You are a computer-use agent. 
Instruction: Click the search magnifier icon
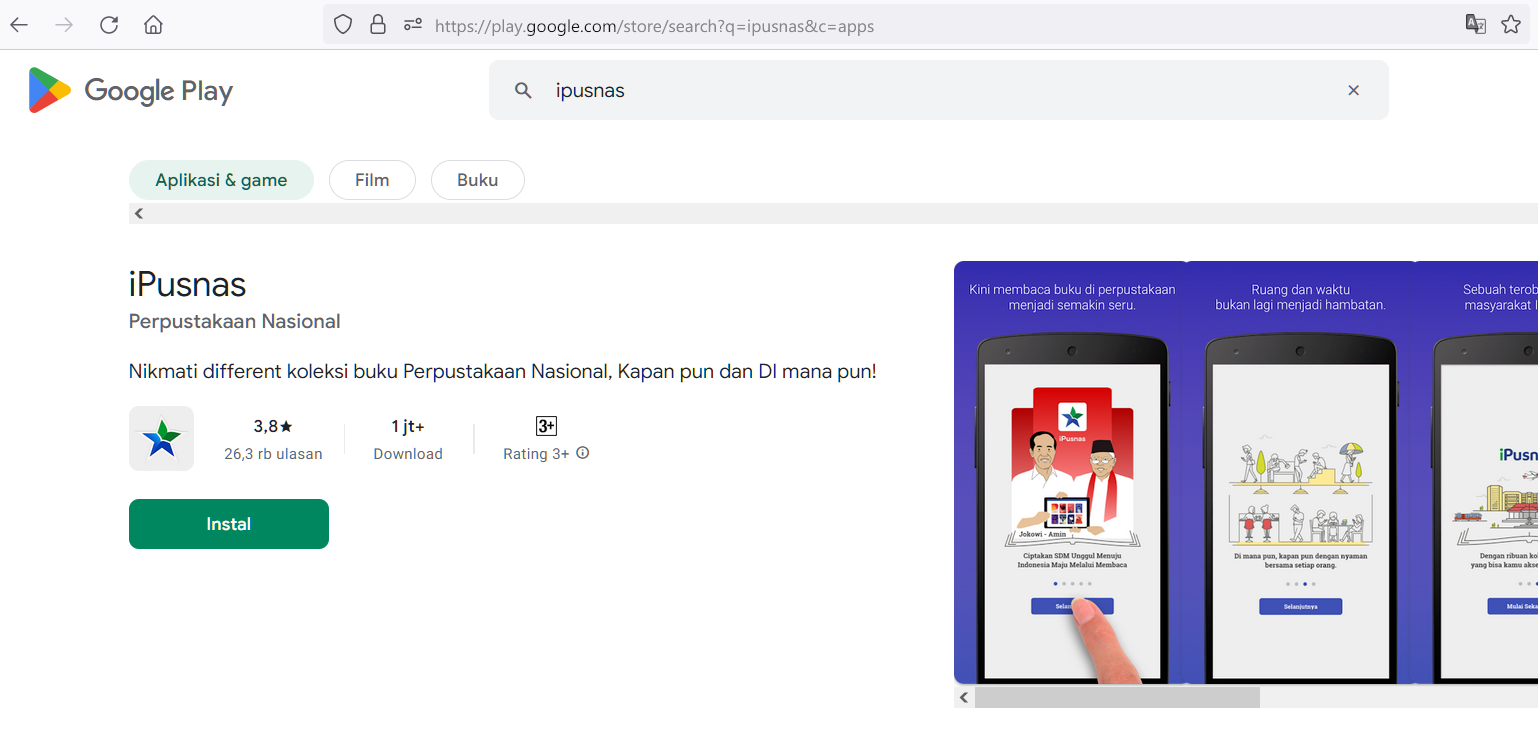click(523, 90)
